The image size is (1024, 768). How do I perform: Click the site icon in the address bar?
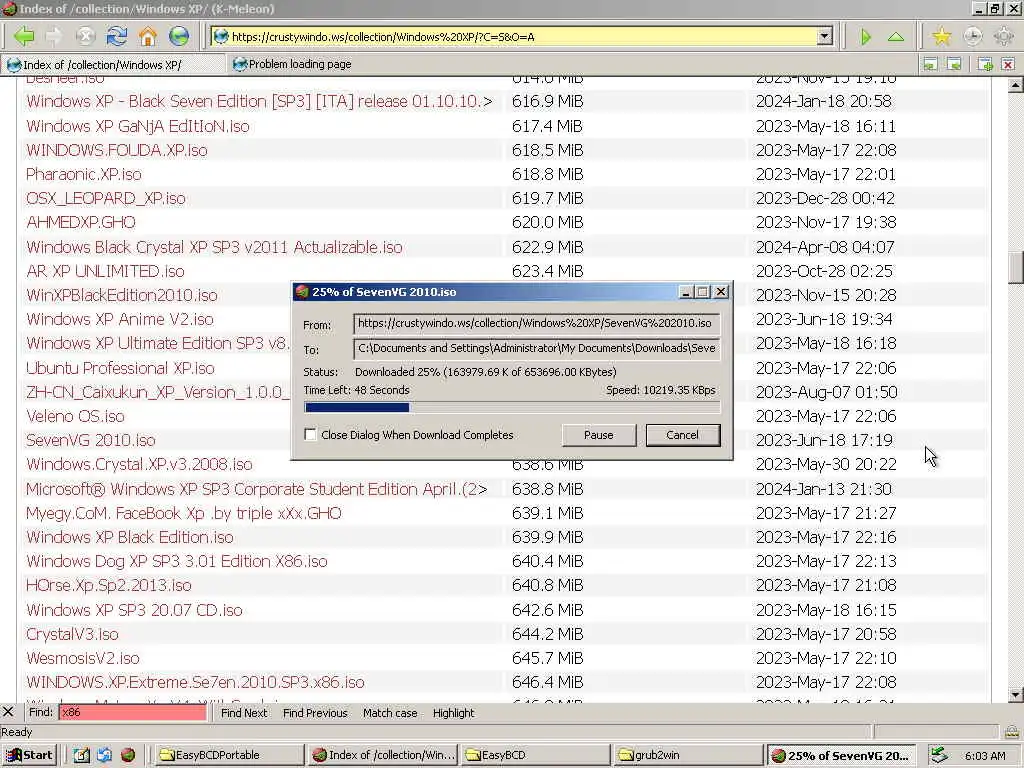221,37
